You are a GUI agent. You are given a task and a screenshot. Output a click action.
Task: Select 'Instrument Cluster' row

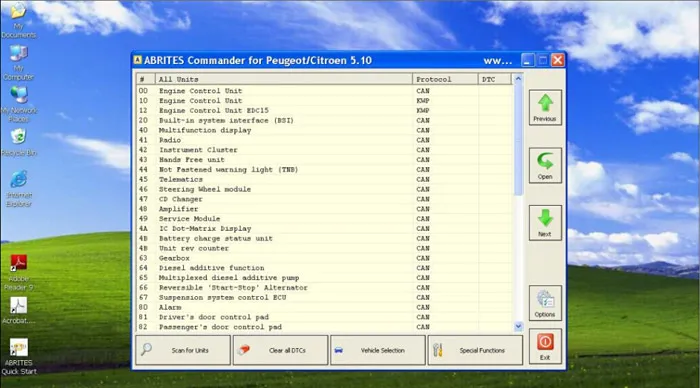(x=325, y=150)
